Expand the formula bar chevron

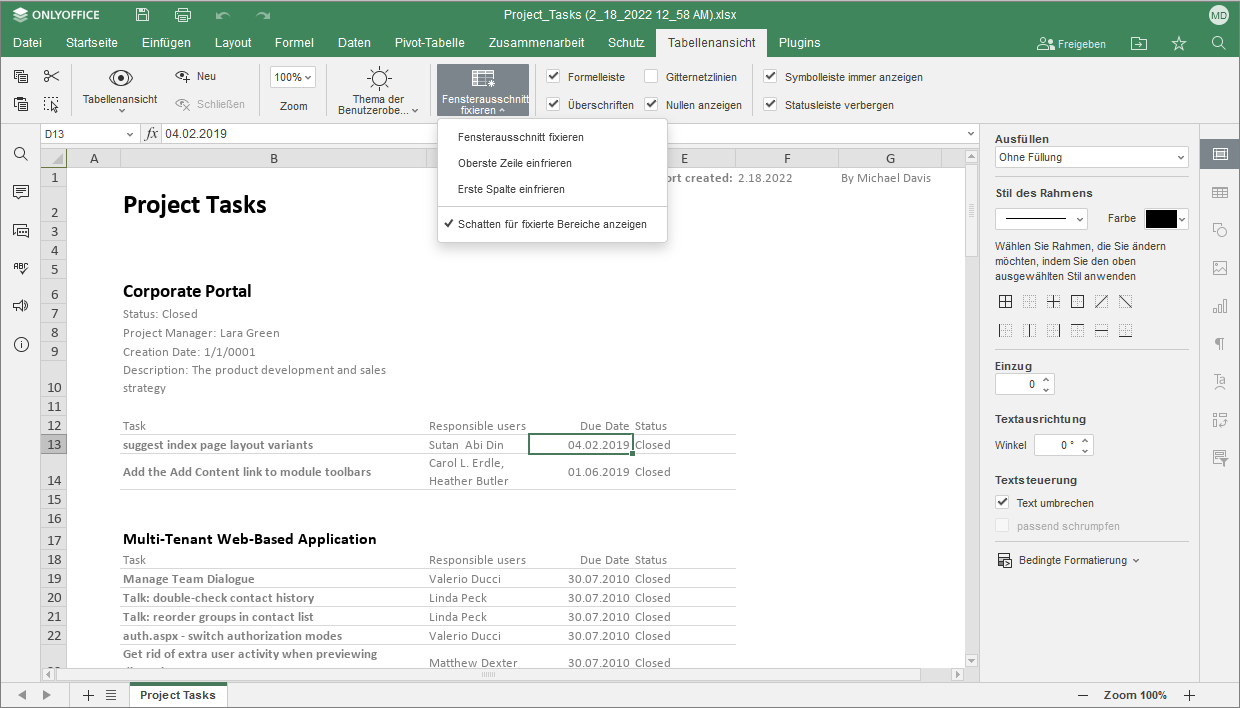tap(971, 133)
